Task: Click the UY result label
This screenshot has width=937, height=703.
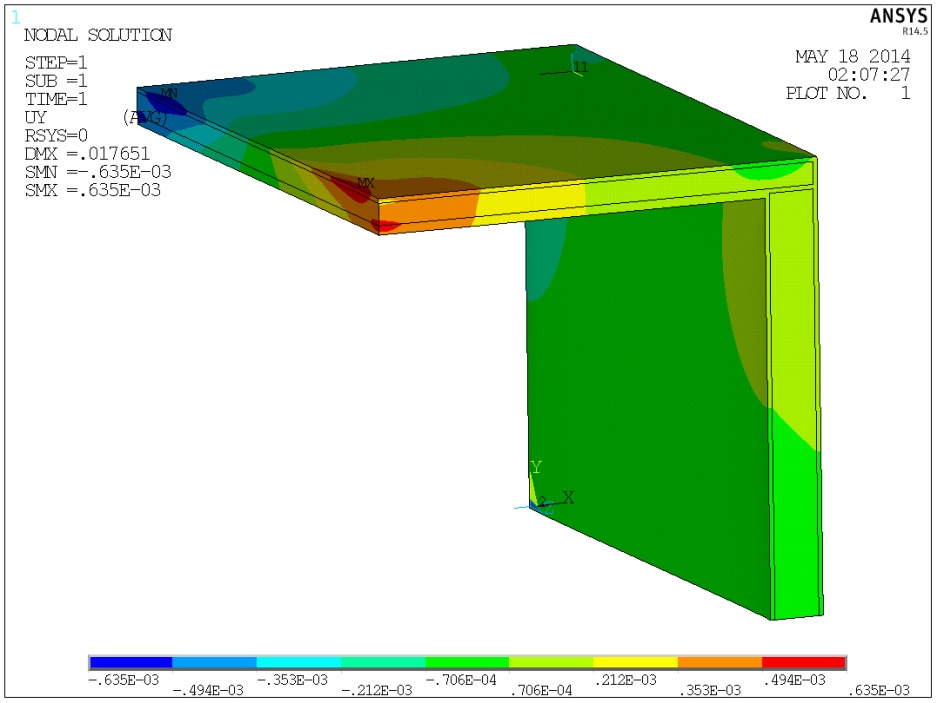Action: pos(35,117)
